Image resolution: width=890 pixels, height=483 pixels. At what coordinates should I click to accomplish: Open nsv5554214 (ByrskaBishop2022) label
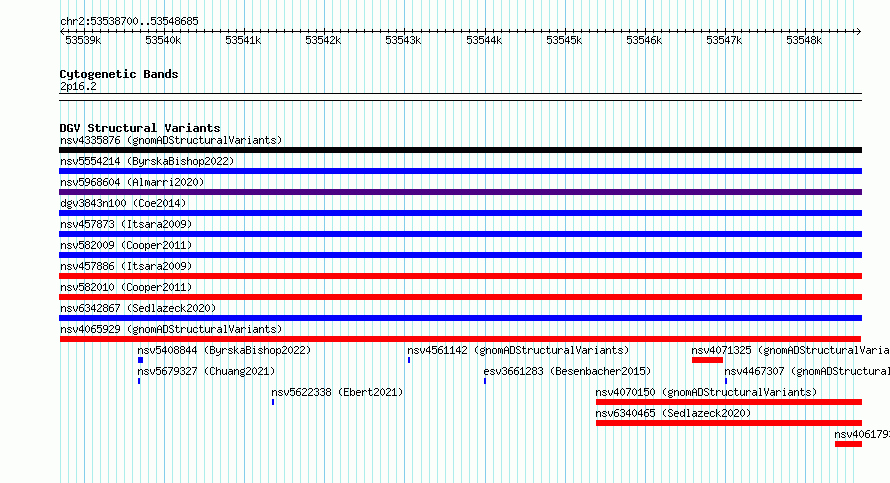click(x=147, y=161)
